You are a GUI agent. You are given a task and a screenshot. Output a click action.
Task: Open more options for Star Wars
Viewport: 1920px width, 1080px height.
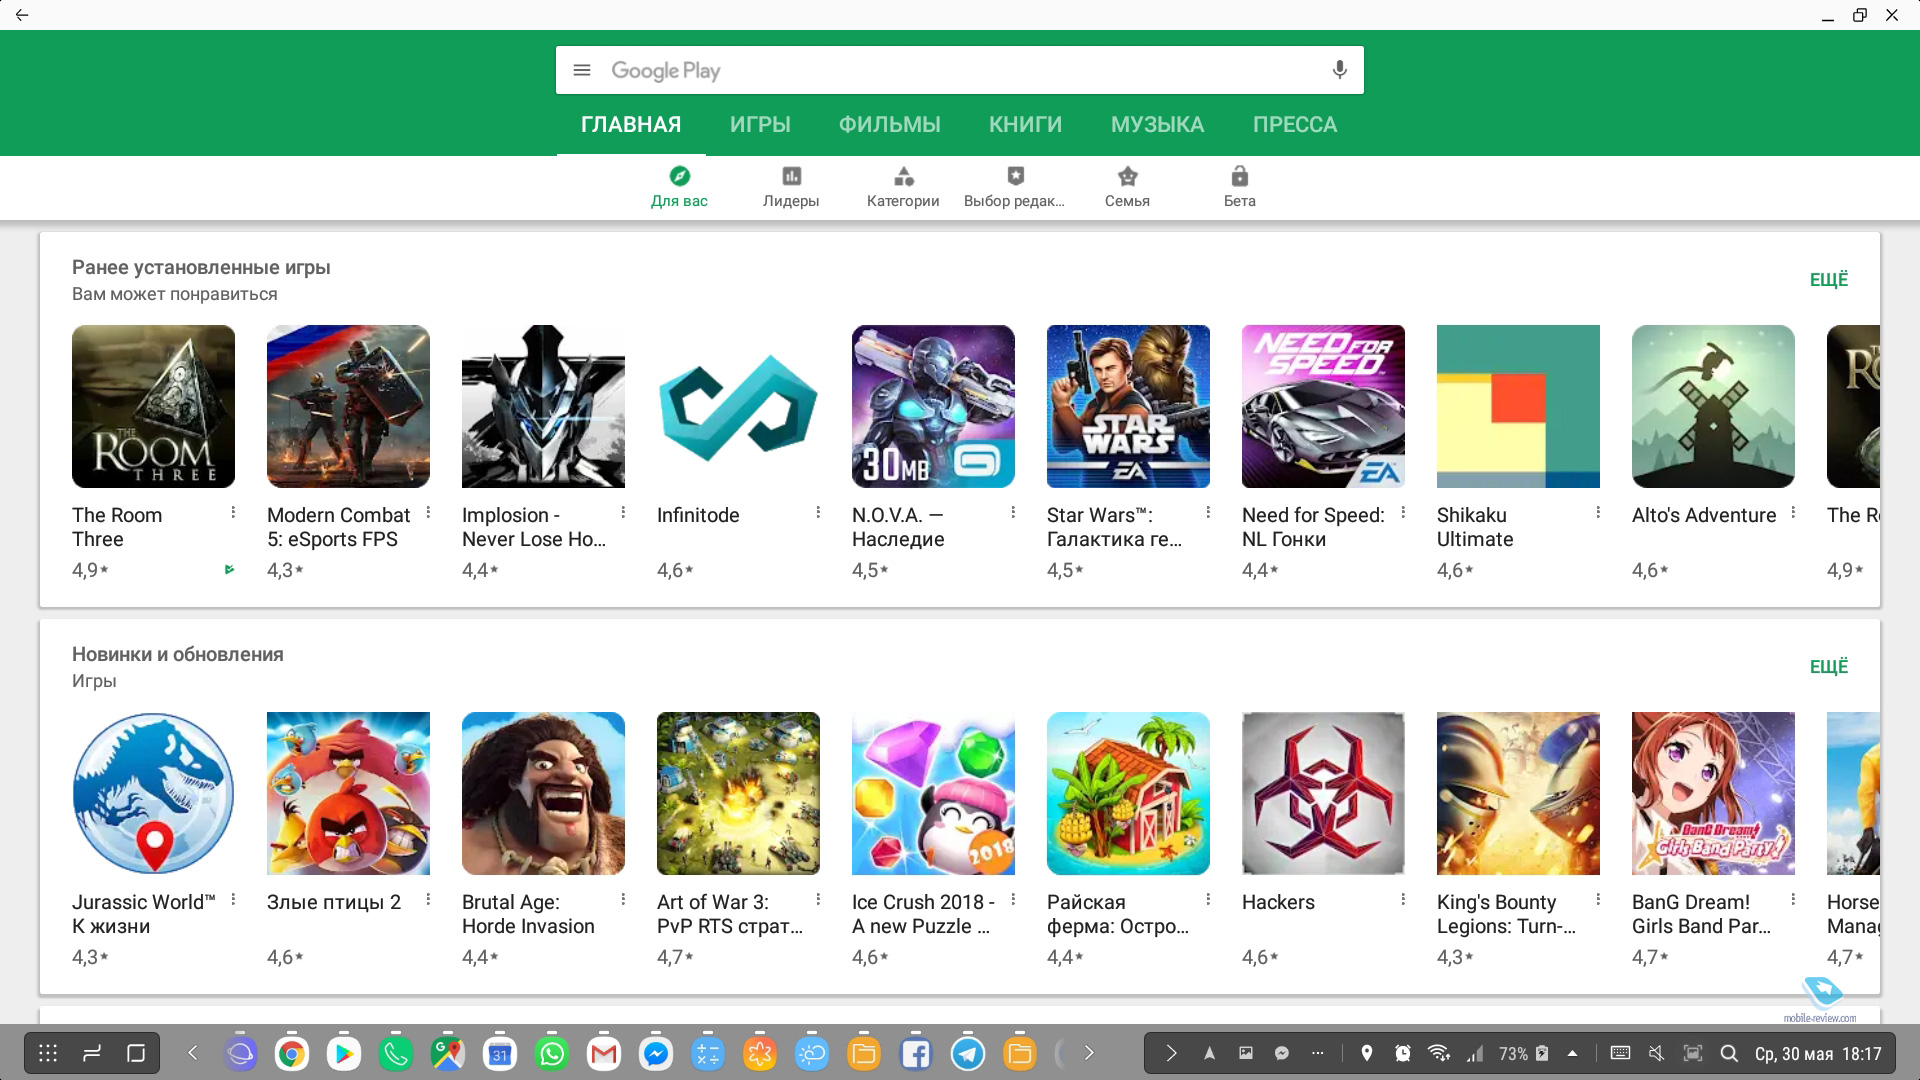click(1208, 512)
